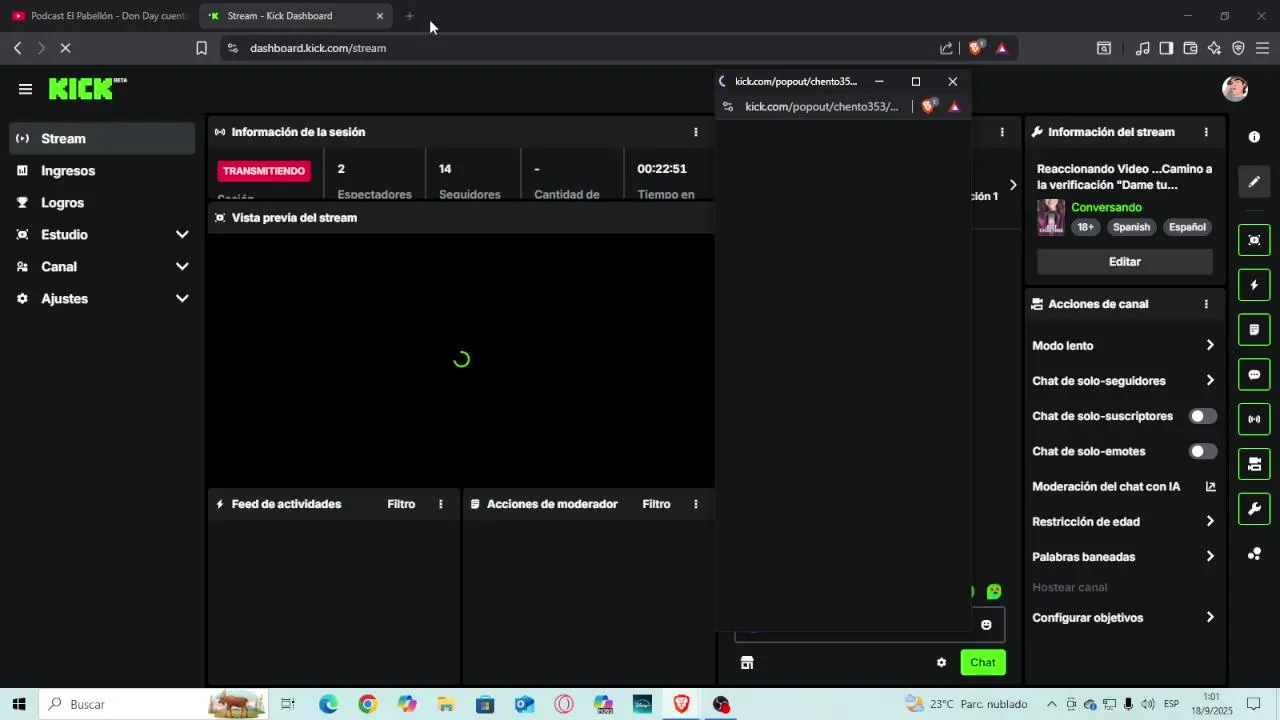Bookmark this page with the bookmark icon
The width and height of the screenshot is (1280, 720).
tap(201, 48)
